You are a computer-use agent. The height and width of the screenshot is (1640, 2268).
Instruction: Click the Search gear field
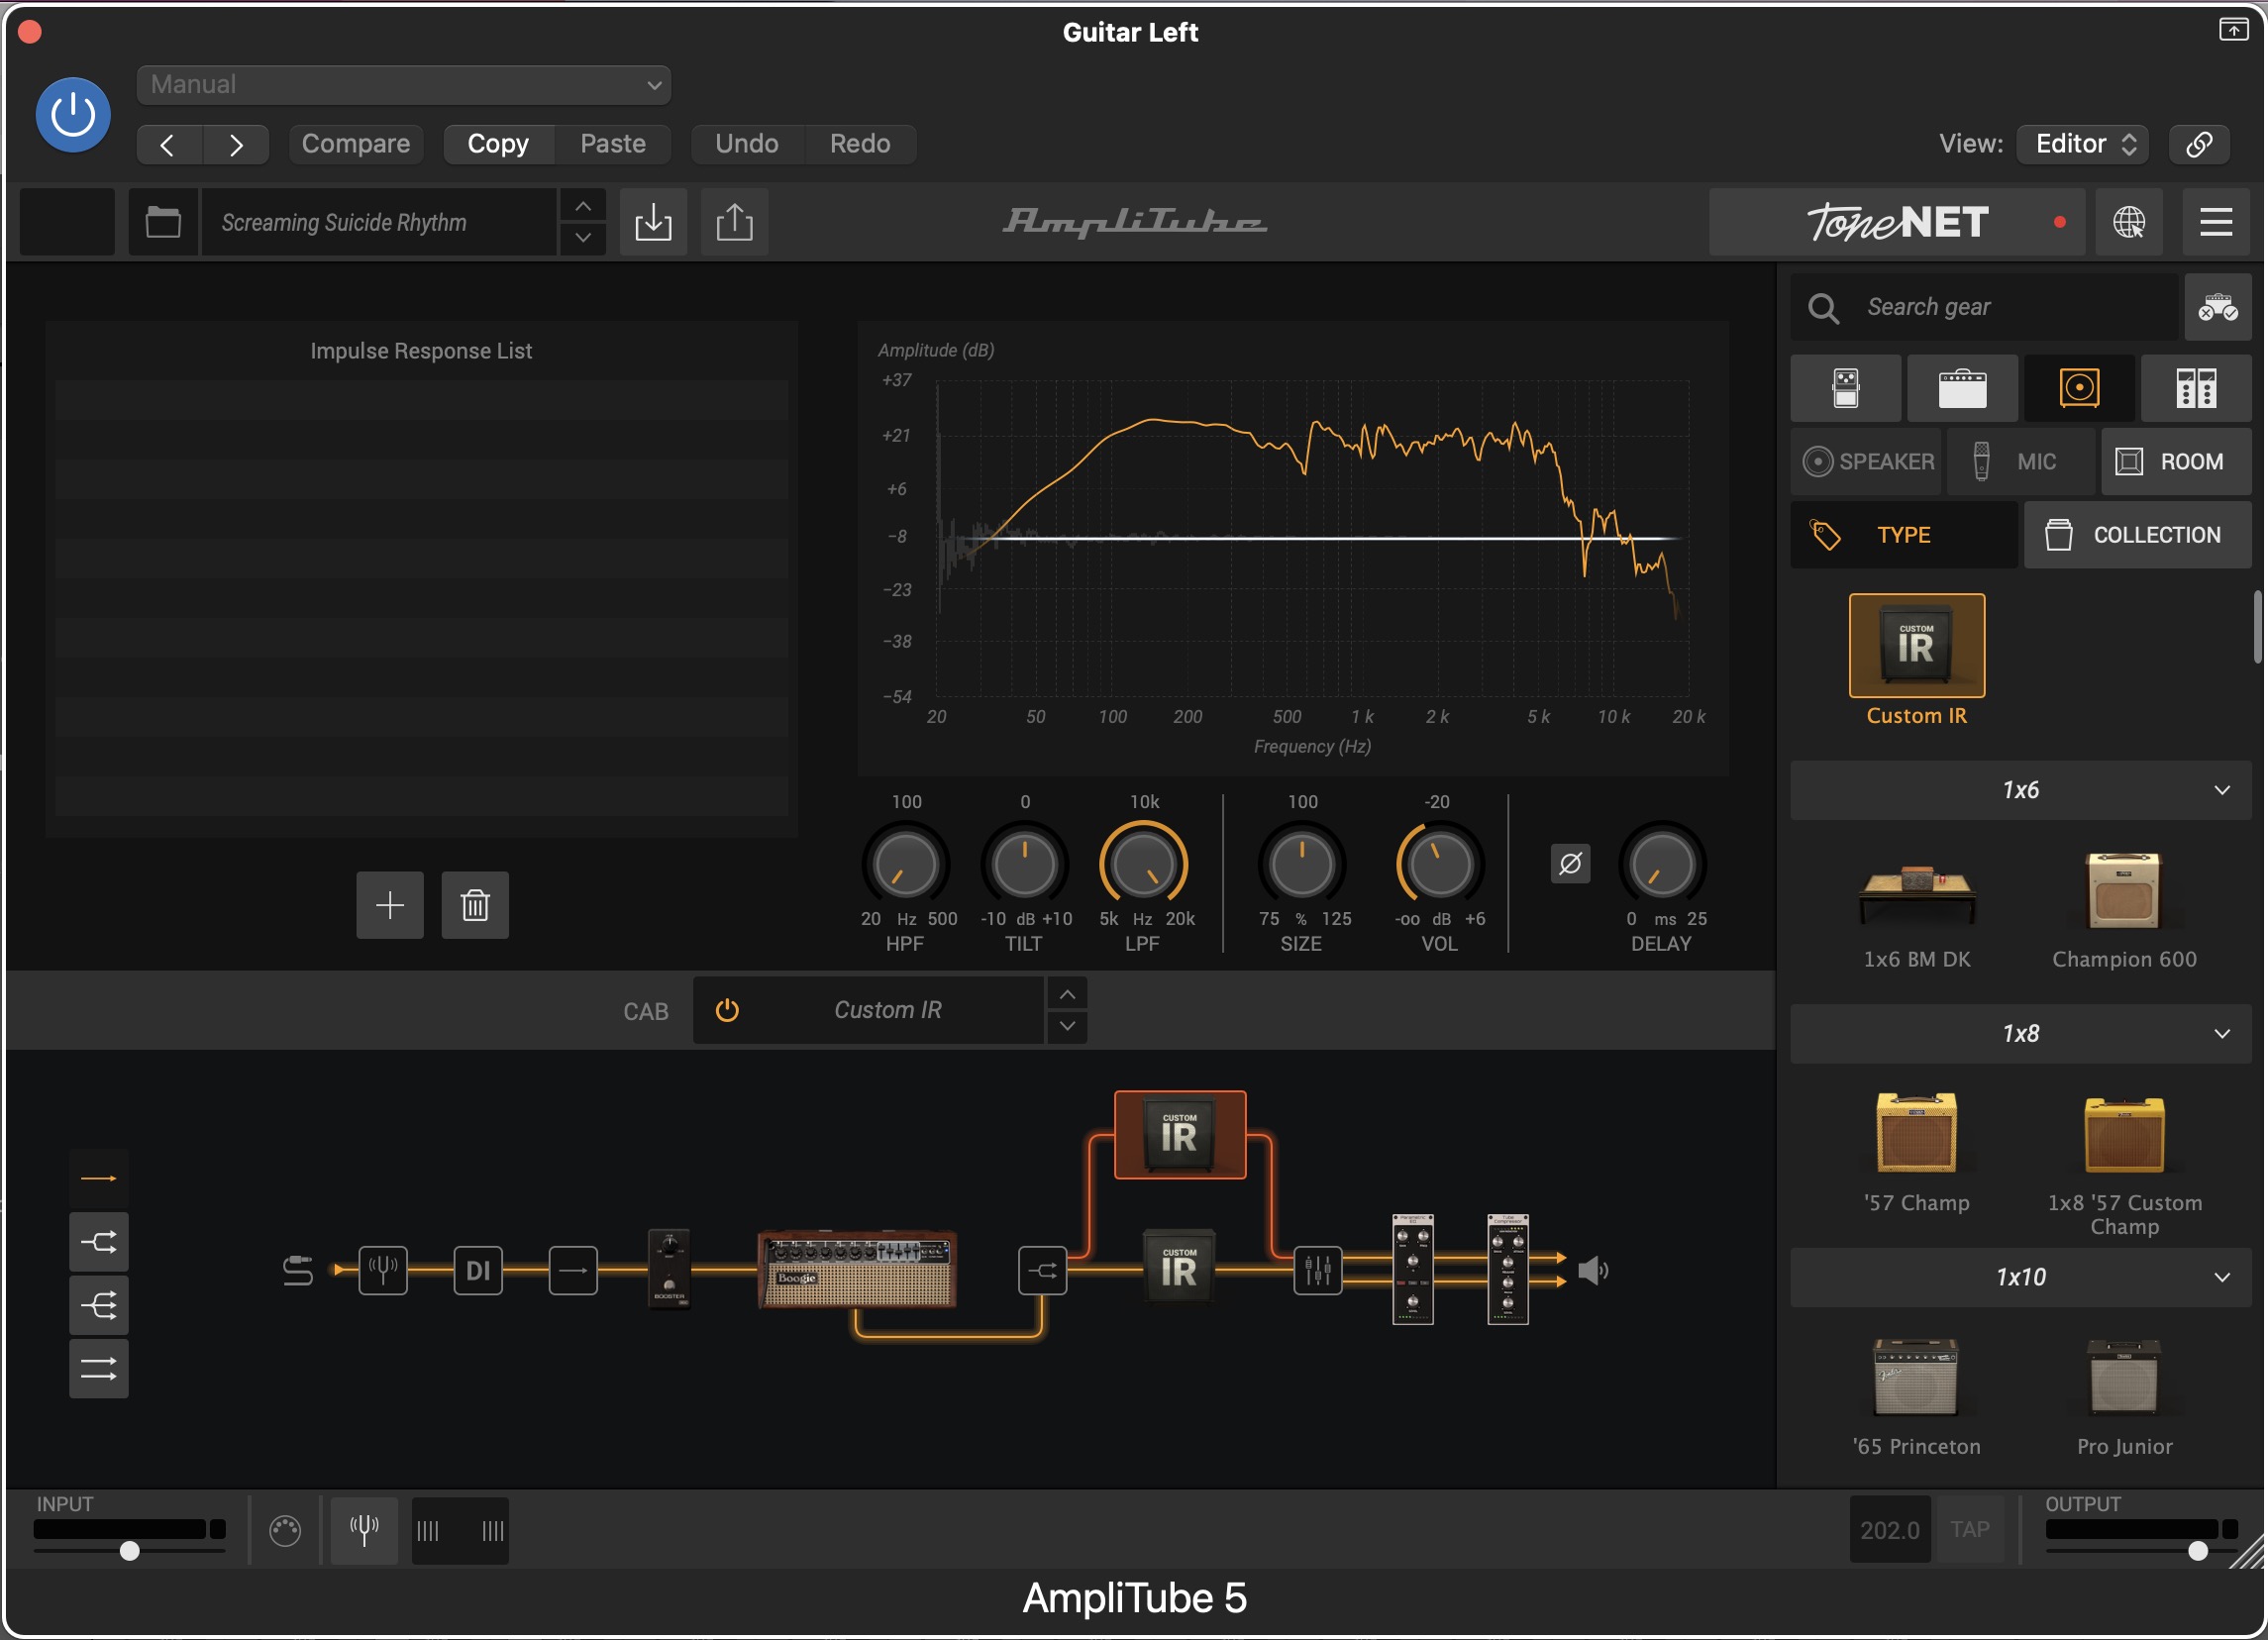1985,307
